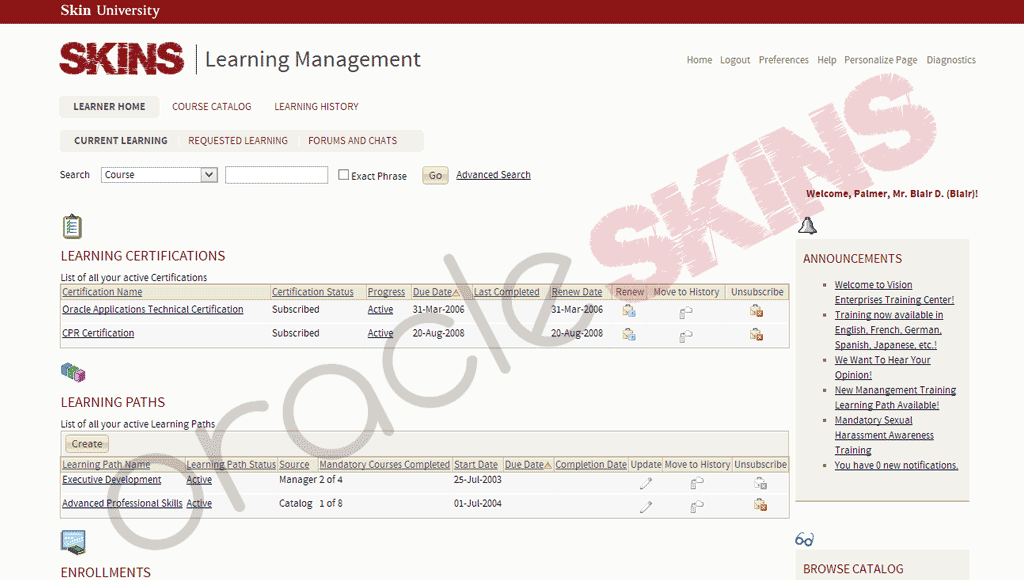Switch to Requested Learning subtab
The height and width of the screenshot is (580, 1024).
point(238,140)
